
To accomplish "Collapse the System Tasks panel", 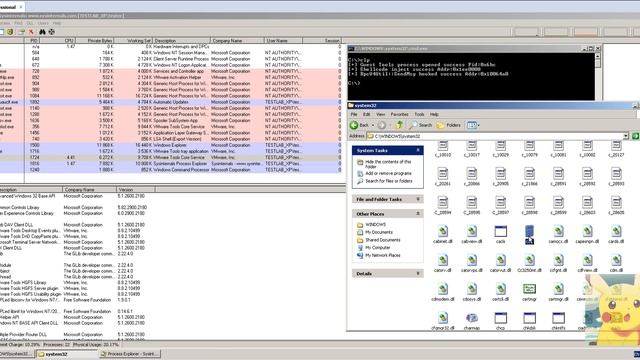I will (x=418, y=151).
